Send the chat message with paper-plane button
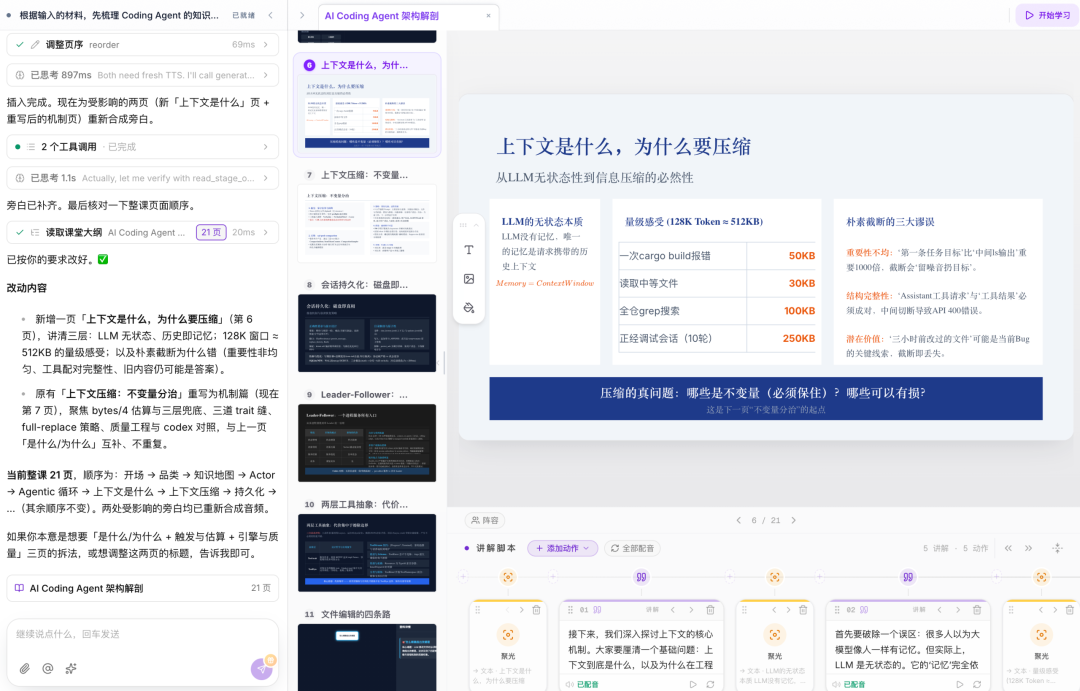 pyautogui.click(x=262, y=668)
